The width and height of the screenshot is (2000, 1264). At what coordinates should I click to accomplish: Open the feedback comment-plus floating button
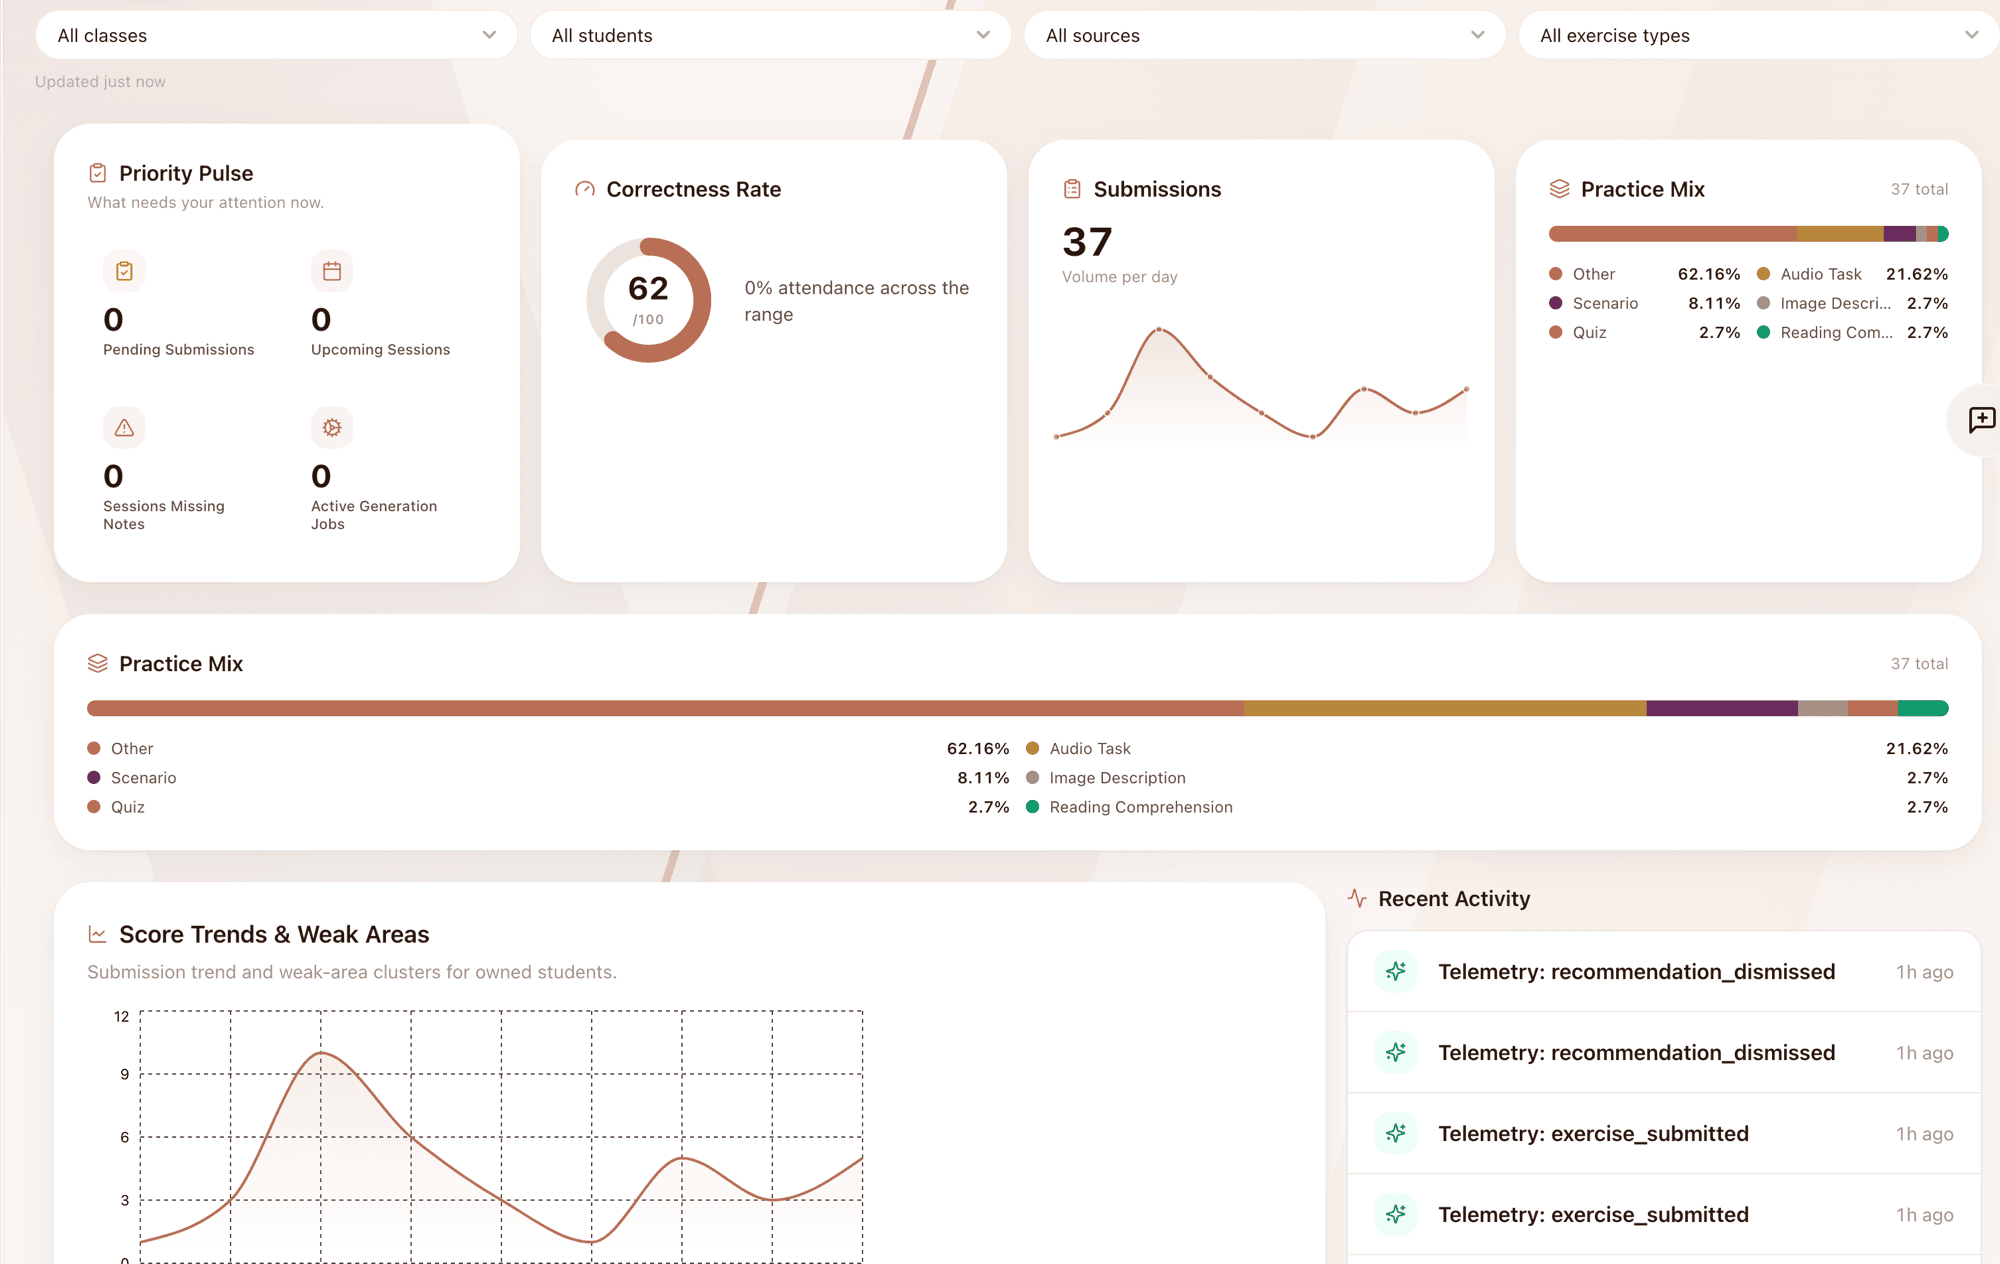pyautogui.click(x=1981, y=420)
